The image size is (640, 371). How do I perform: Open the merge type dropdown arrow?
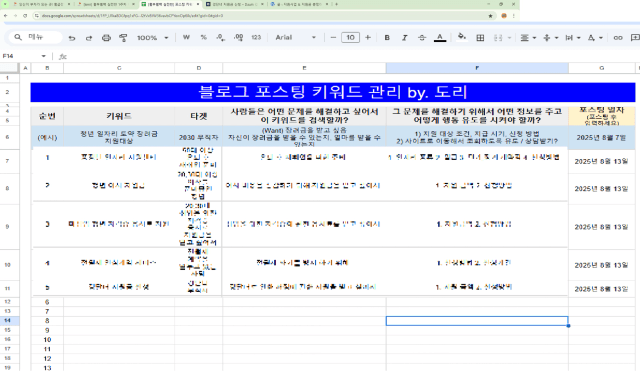509,38
